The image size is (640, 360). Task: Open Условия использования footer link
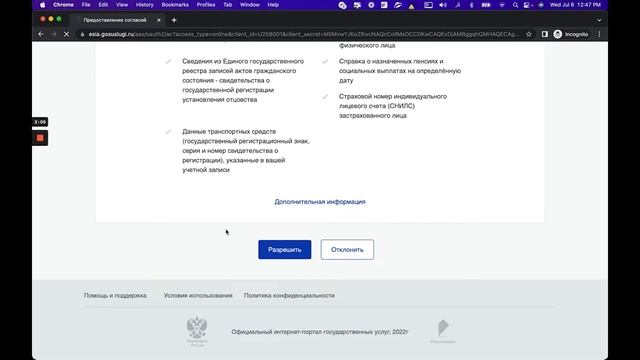pyautogui.click(x=198, y=295)
